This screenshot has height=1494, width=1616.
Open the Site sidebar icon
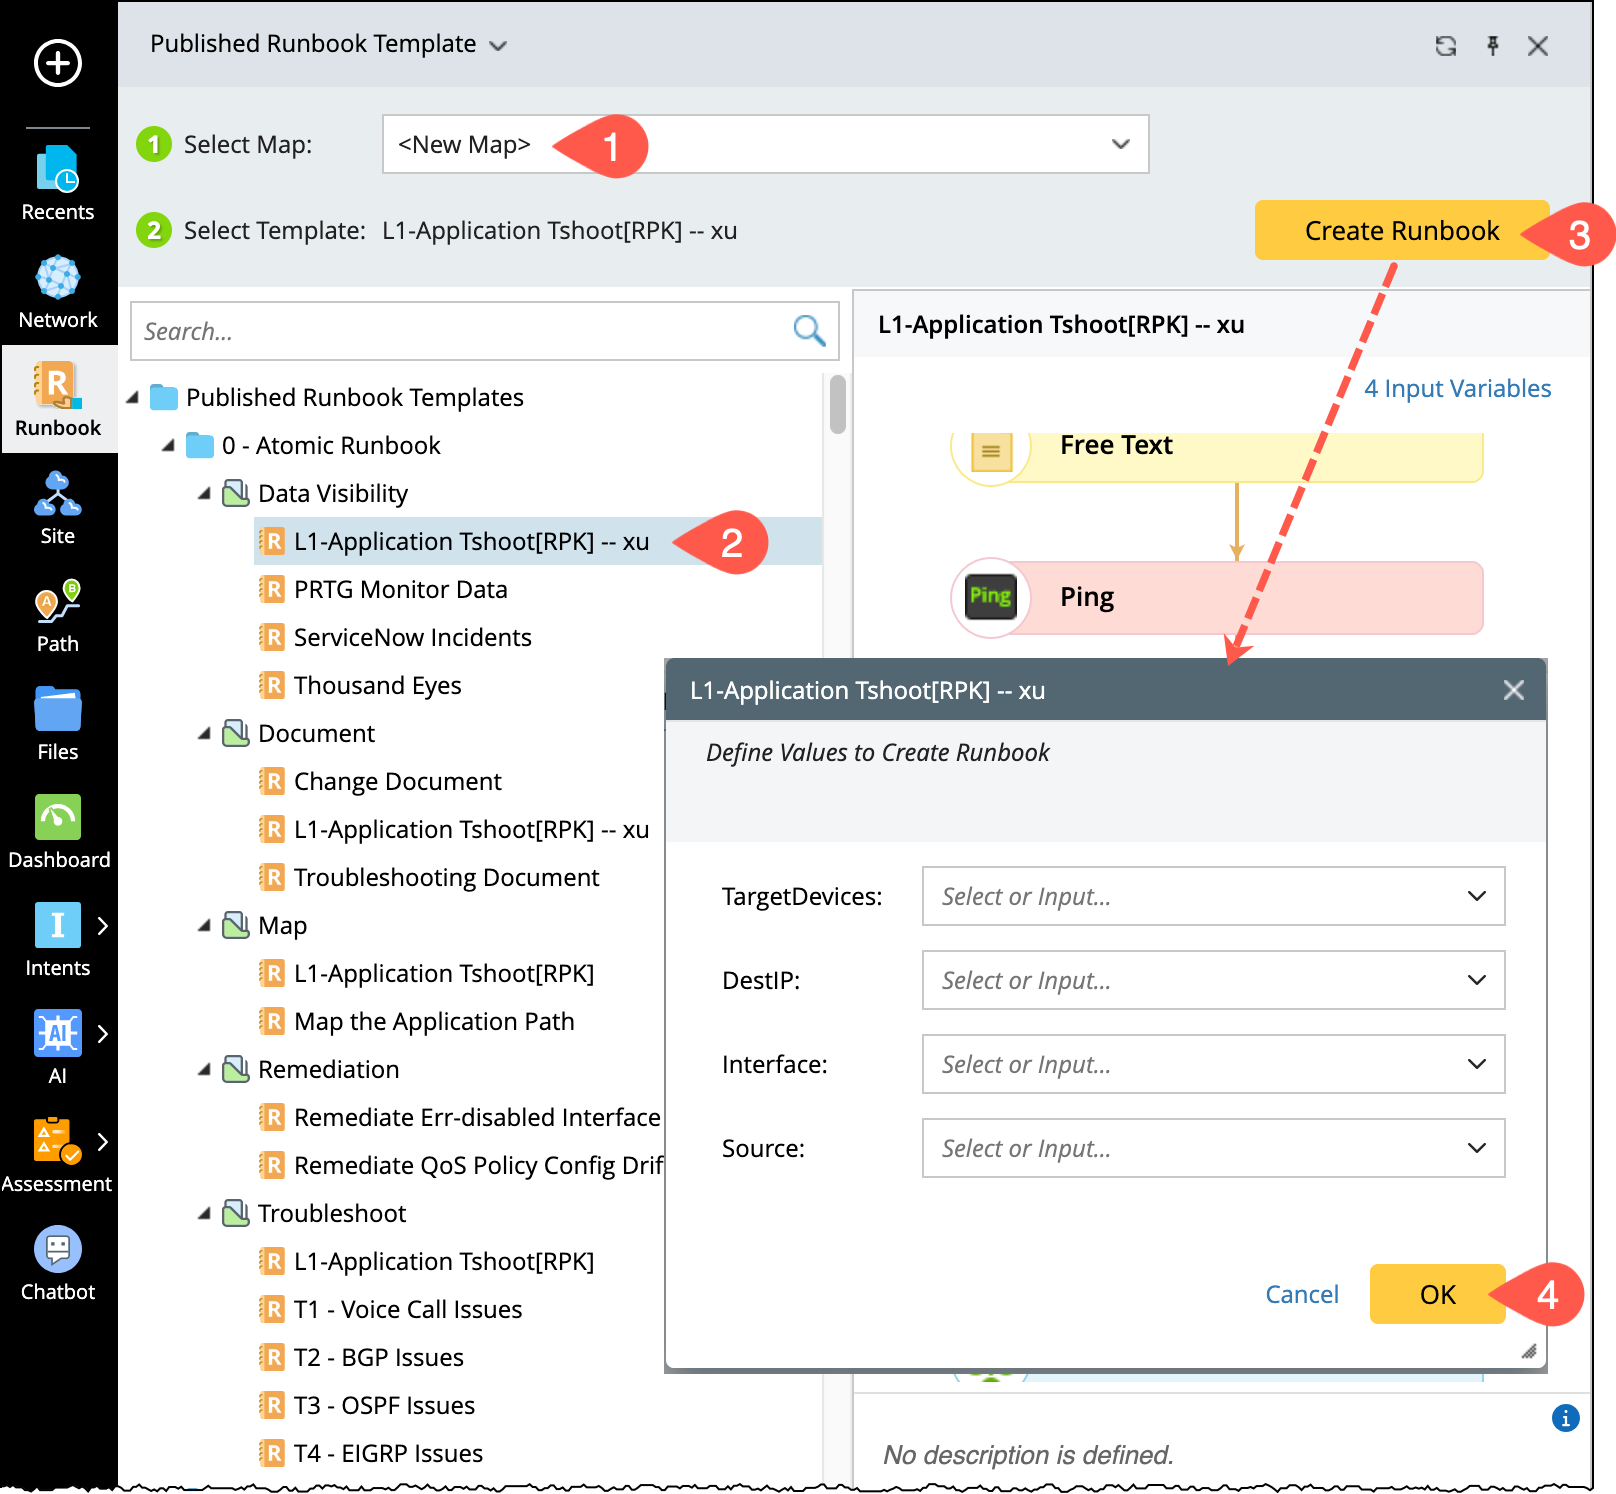click(58, 507)
